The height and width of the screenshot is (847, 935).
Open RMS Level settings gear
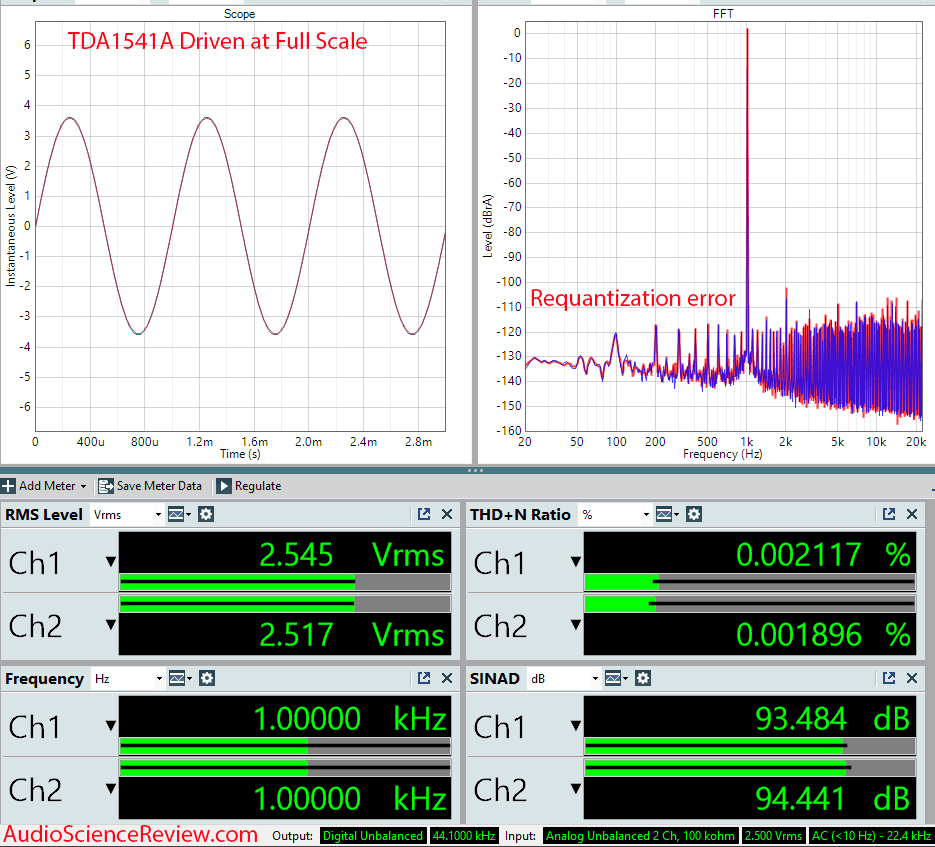pos(206,514)
